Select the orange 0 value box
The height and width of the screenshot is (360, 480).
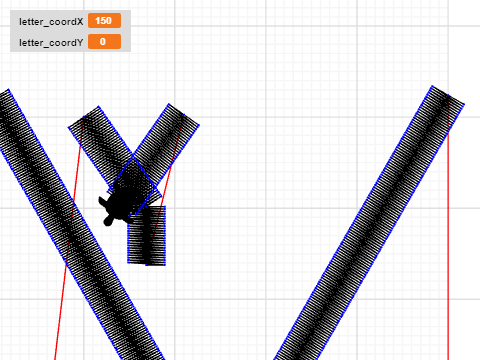tap(104, 42)
